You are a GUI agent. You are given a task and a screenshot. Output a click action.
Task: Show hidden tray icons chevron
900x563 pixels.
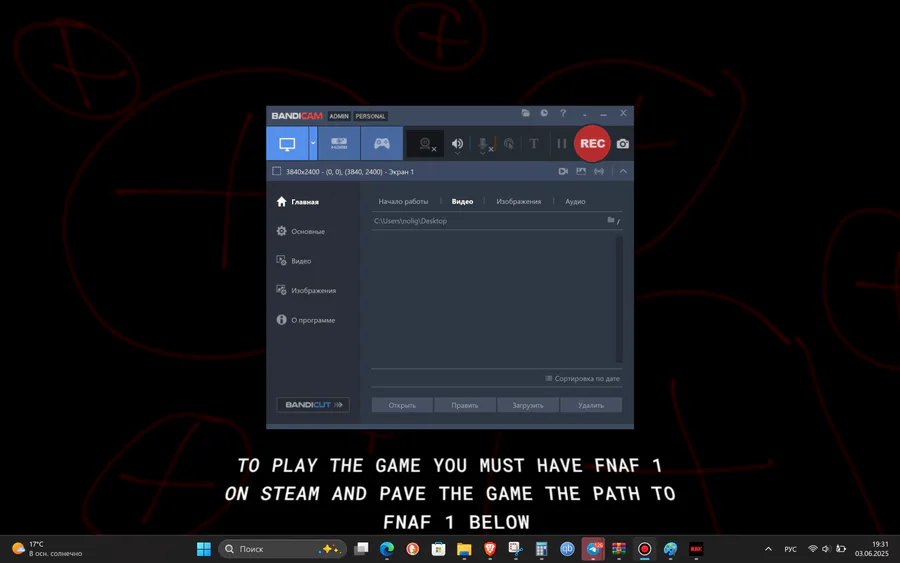point(768,549)
